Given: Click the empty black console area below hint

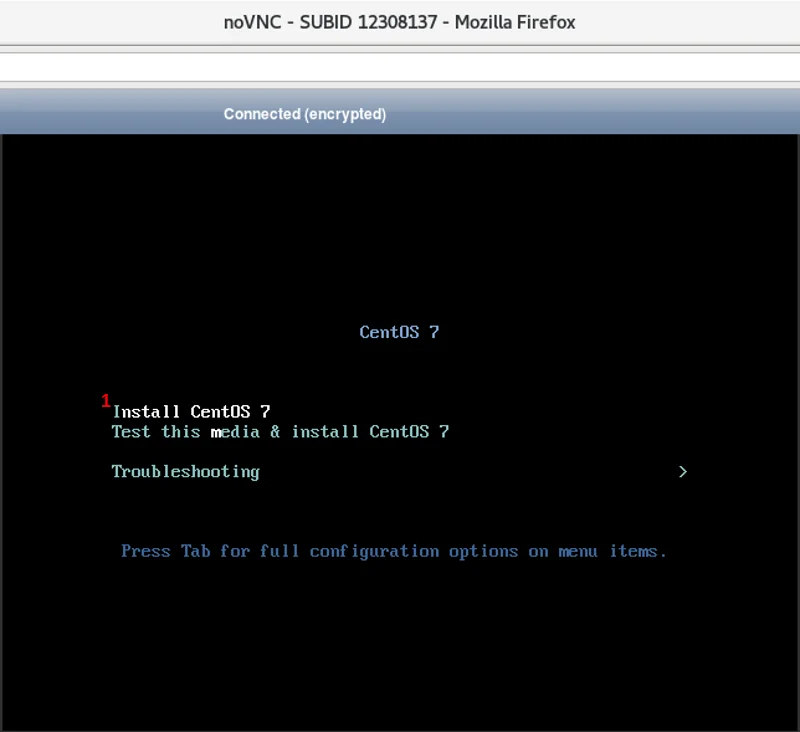Looking at the screenshot, I should pyautogui.click(x=400, y=640).
